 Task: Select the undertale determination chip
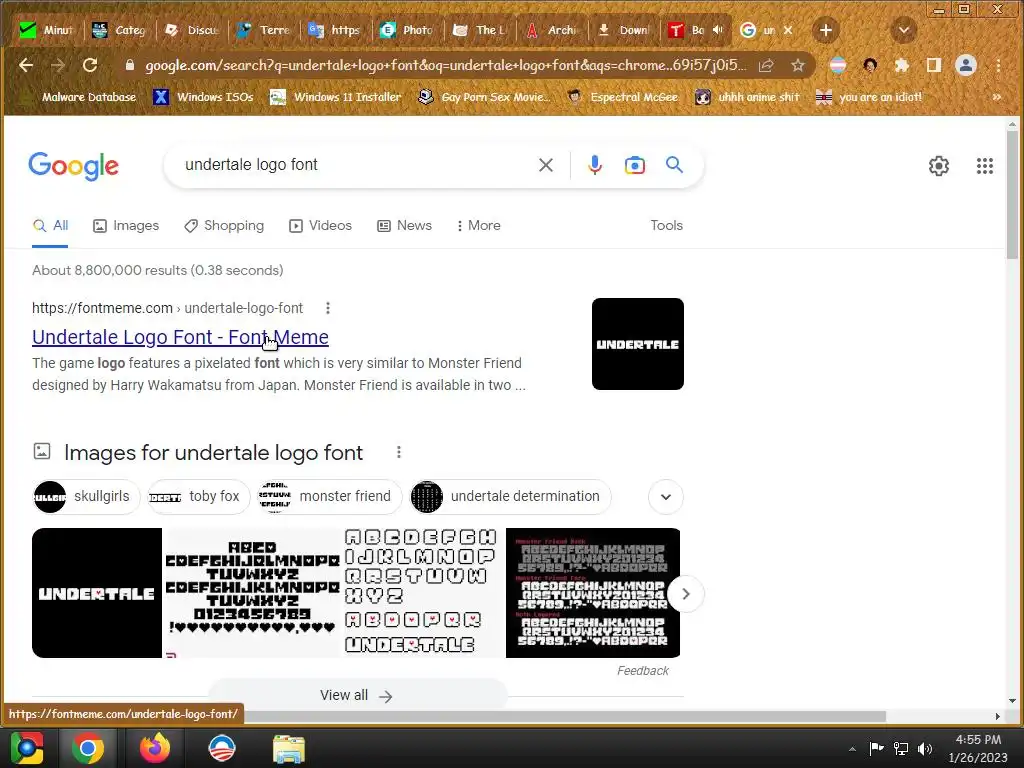[x=510, y=497]
